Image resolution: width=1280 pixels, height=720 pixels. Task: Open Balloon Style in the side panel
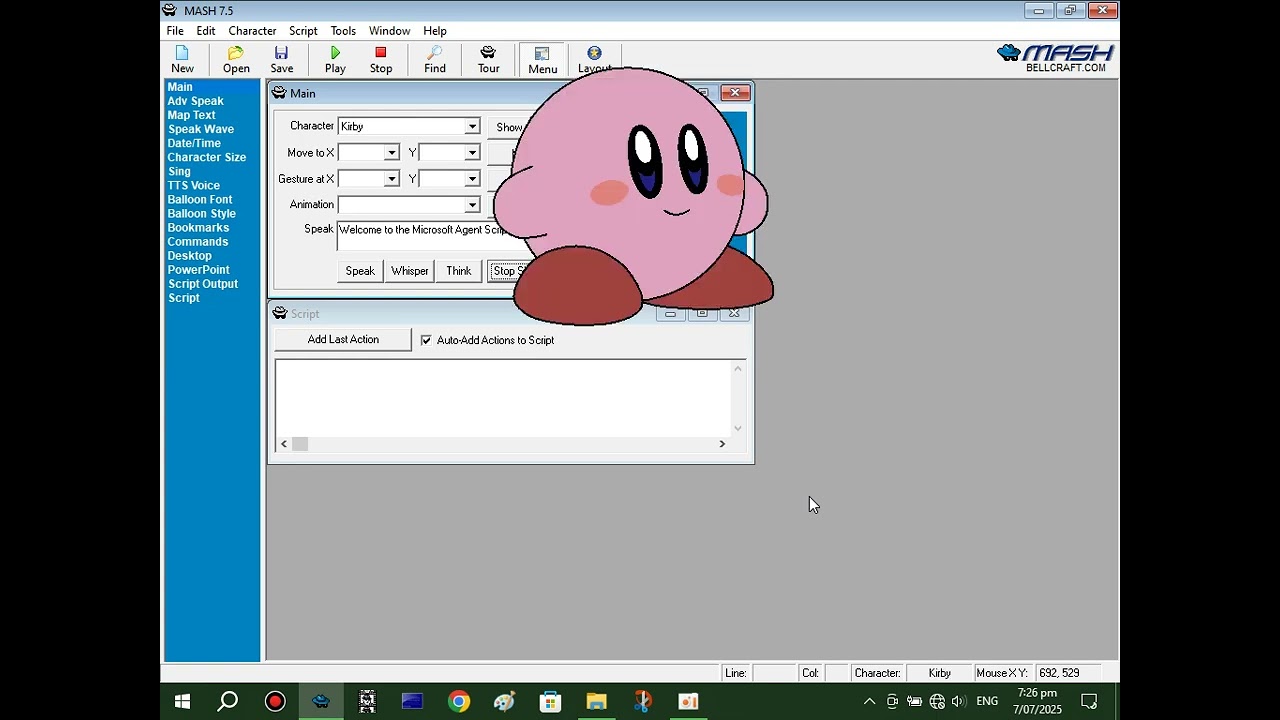(x=202, y=213)
